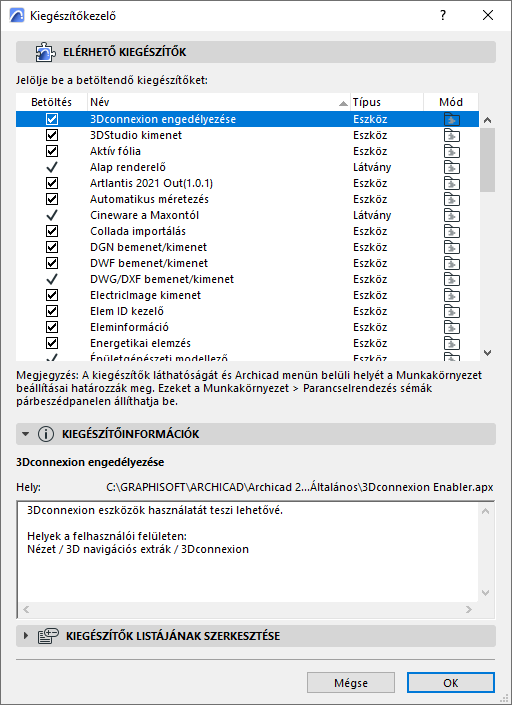This screenshot has width=512, height=705.
Task: Toggle the Aktív fólia loading checkbox
Action: 52,151
